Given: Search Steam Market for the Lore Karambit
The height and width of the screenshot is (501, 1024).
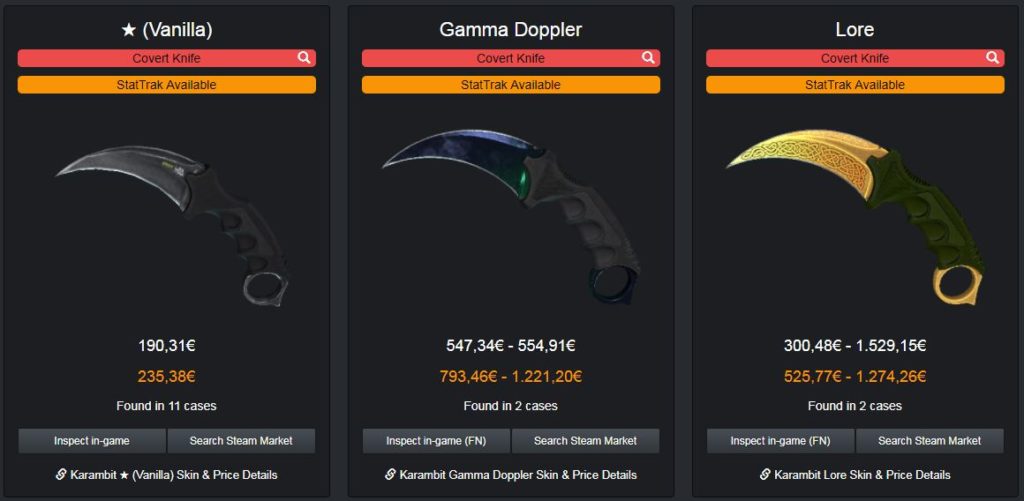Looking at the screenshot, I should tap(930, 441).
